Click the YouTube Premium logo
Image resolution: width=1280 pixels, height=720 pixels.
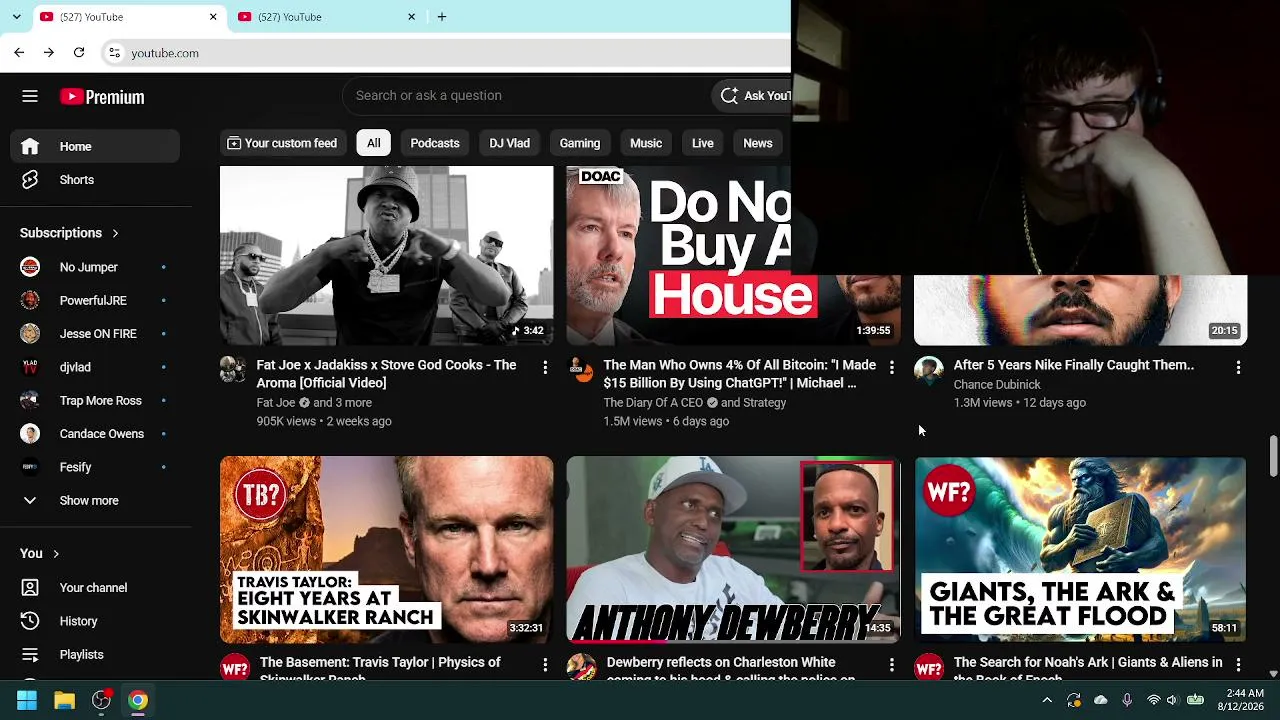point(102,97)
